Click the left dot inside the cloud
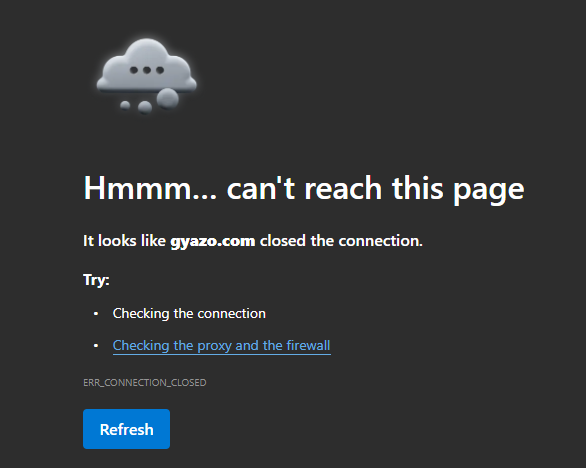 point(134,70)
